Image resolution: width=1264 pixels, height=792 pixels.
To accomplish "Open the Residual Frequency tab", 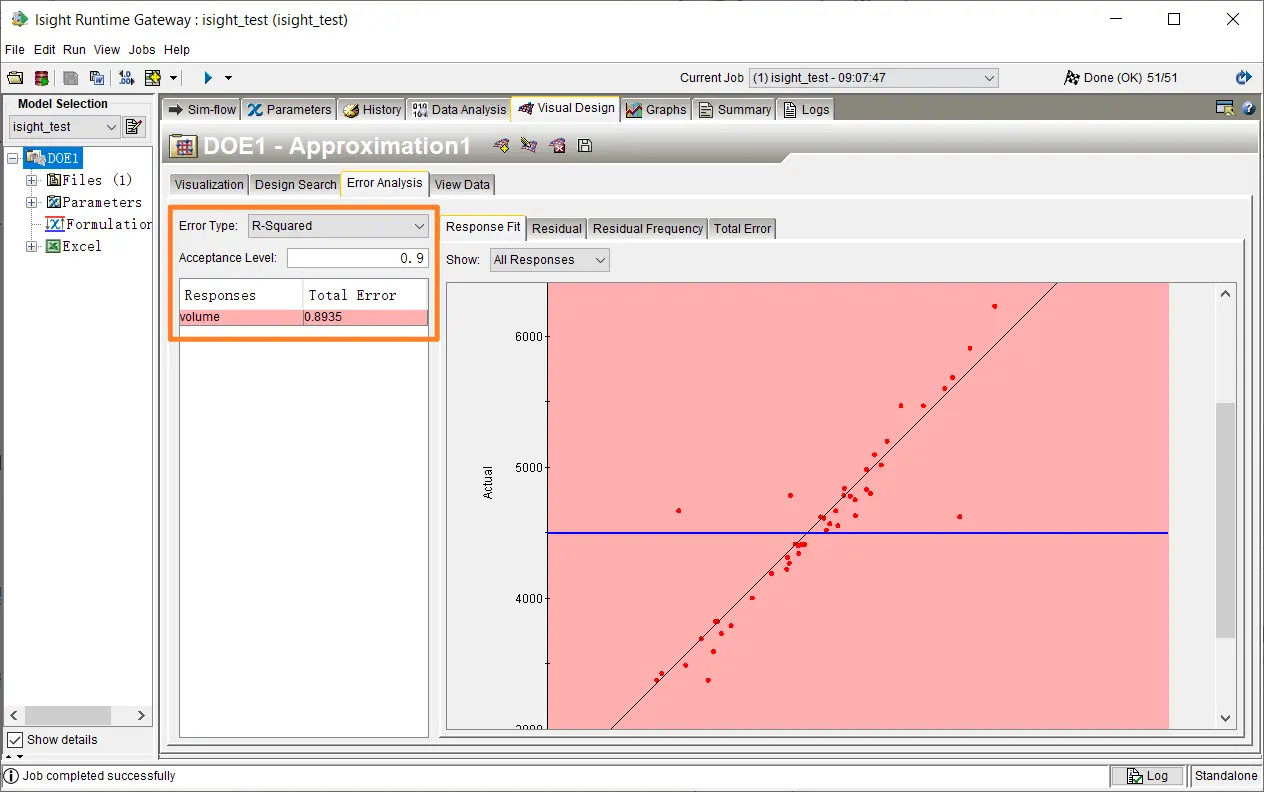I will pos(647,229).
